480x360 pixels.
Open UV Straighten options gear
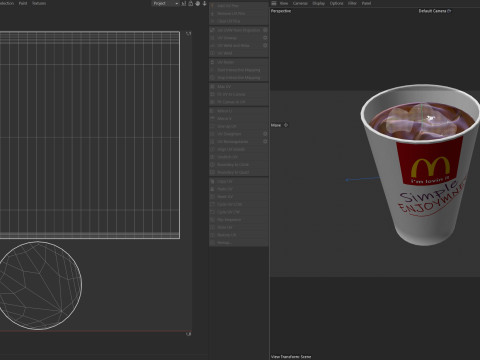[x=265, y=134]
